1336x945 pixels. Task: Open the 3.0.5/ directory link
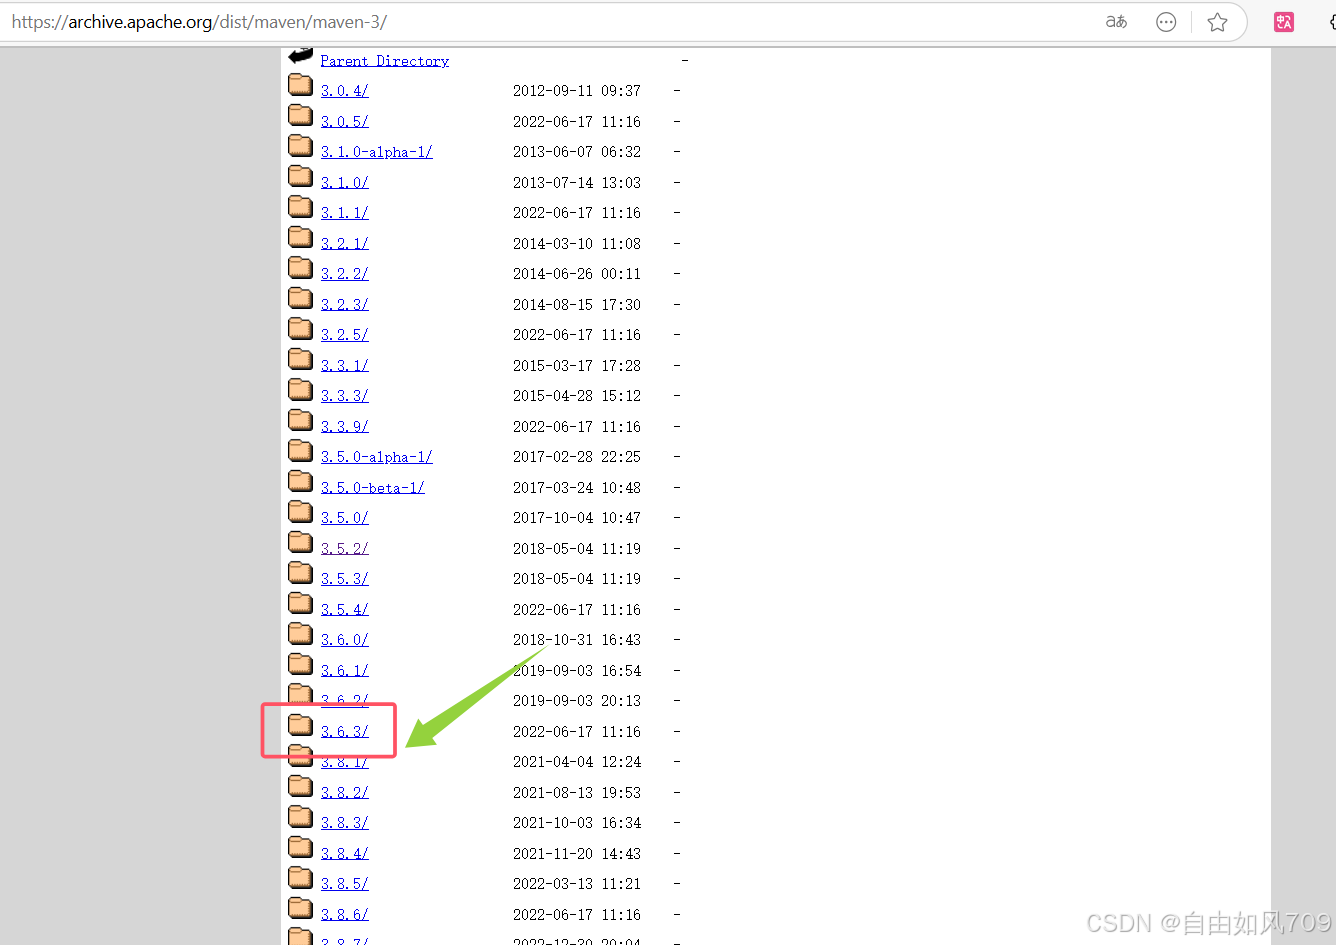click(x=345, y=122)
